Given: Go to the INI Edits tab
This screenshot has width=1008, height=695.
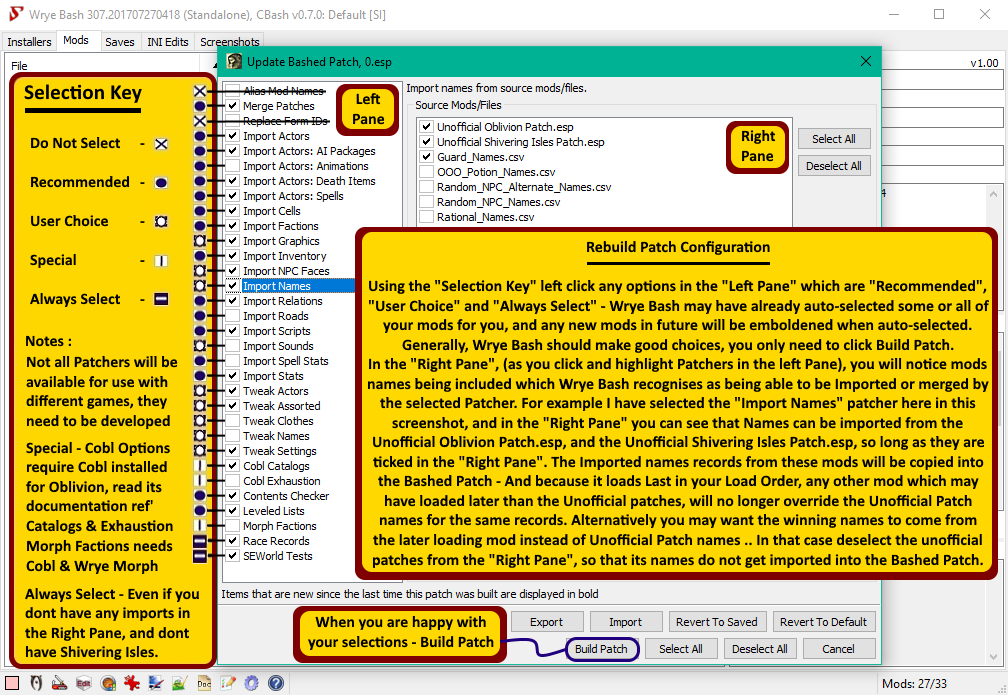Looking at the screenshot, I should [167, 42].
